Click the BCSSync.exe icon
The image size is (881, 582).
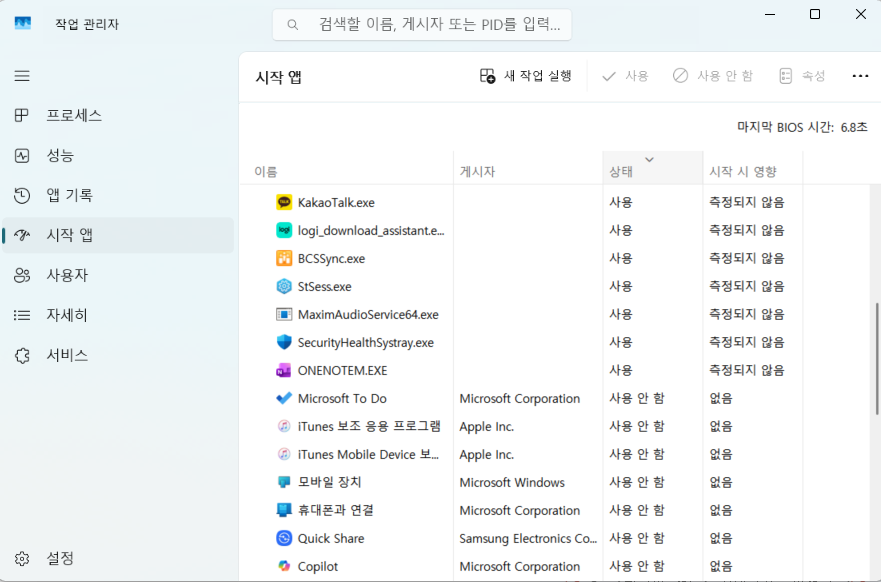point(284,258)
